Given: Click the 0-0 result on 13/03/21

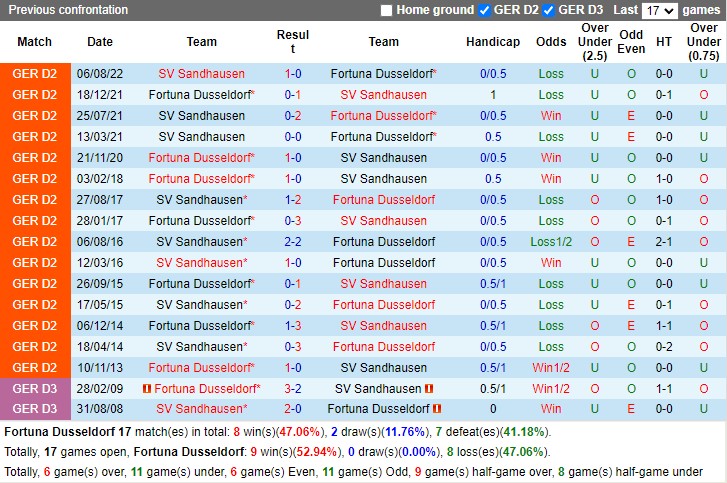Looking at the screenshot, I should (x=293, y=137).
